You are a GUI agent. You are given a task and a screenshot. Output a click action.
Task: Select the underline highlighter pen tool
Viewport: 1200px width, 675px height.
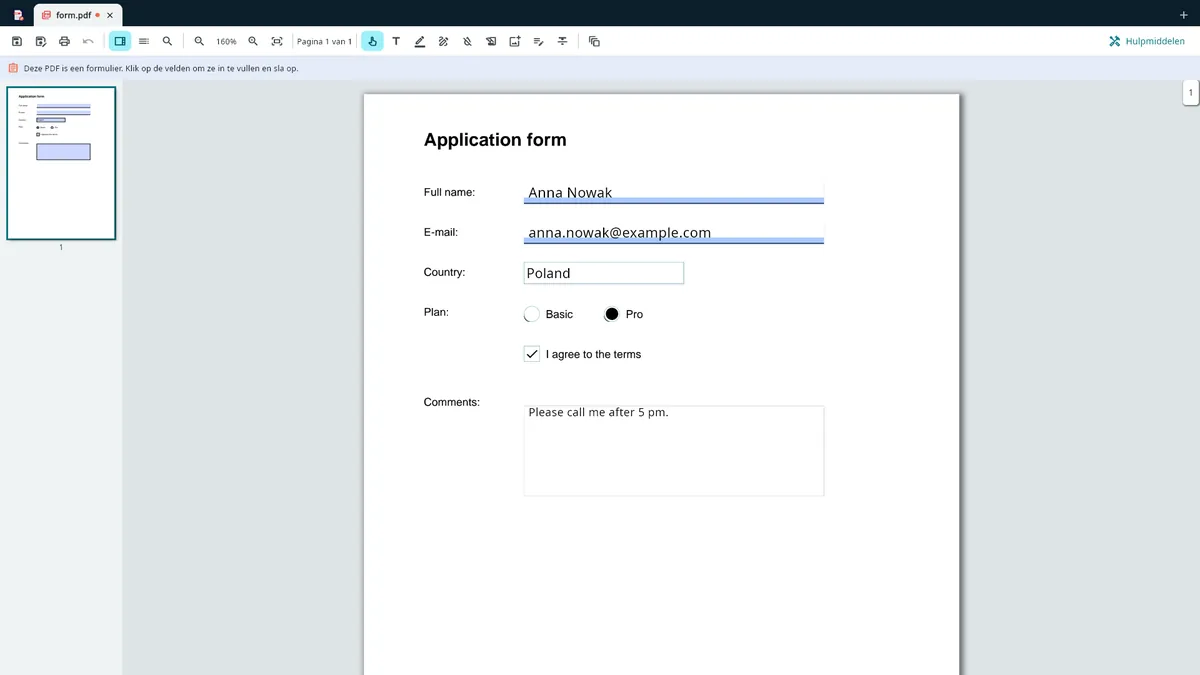point(420,41)
